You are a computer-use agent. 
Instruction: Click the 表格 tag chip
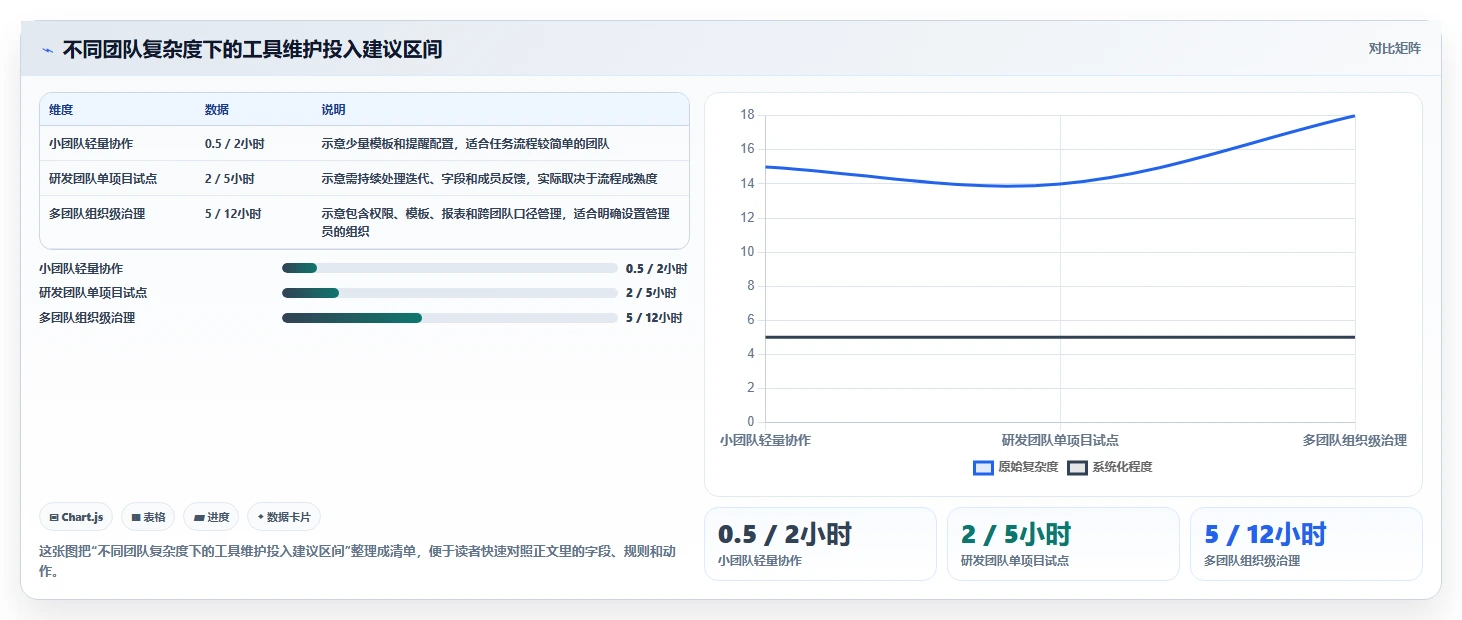(148, 517)
